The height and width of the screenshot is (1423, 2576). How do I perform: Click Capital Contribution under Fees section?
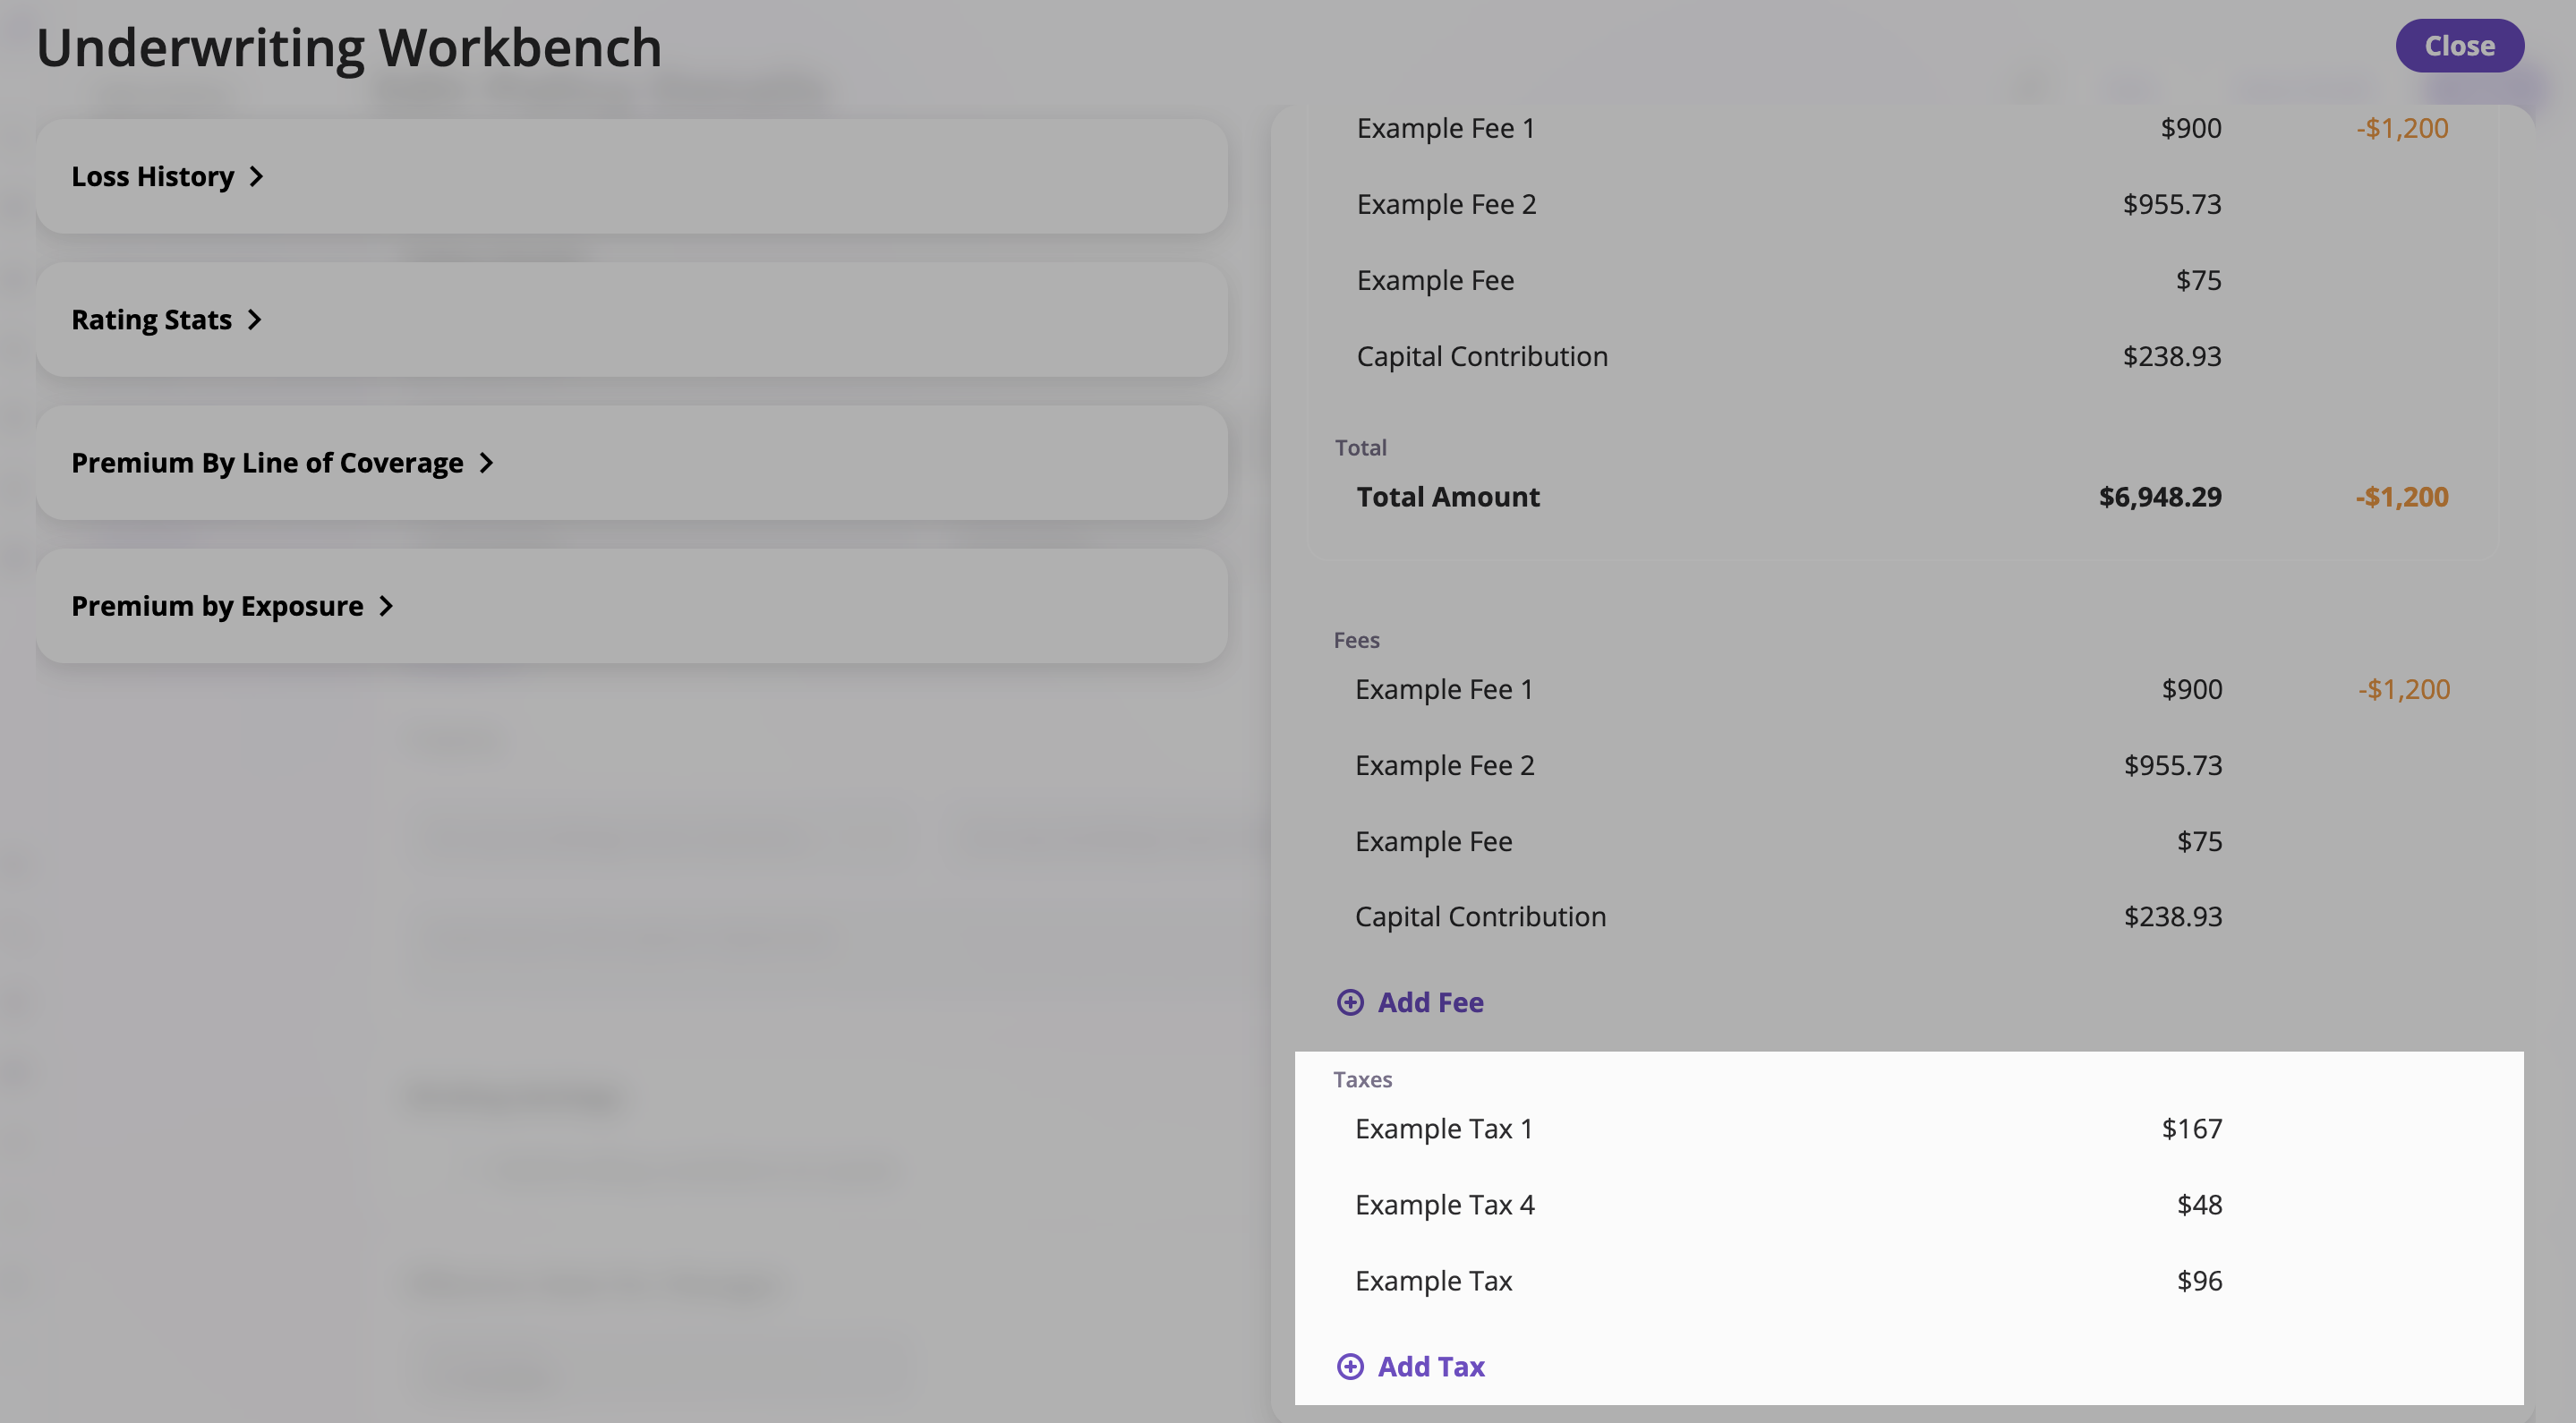coord(1480,917)
